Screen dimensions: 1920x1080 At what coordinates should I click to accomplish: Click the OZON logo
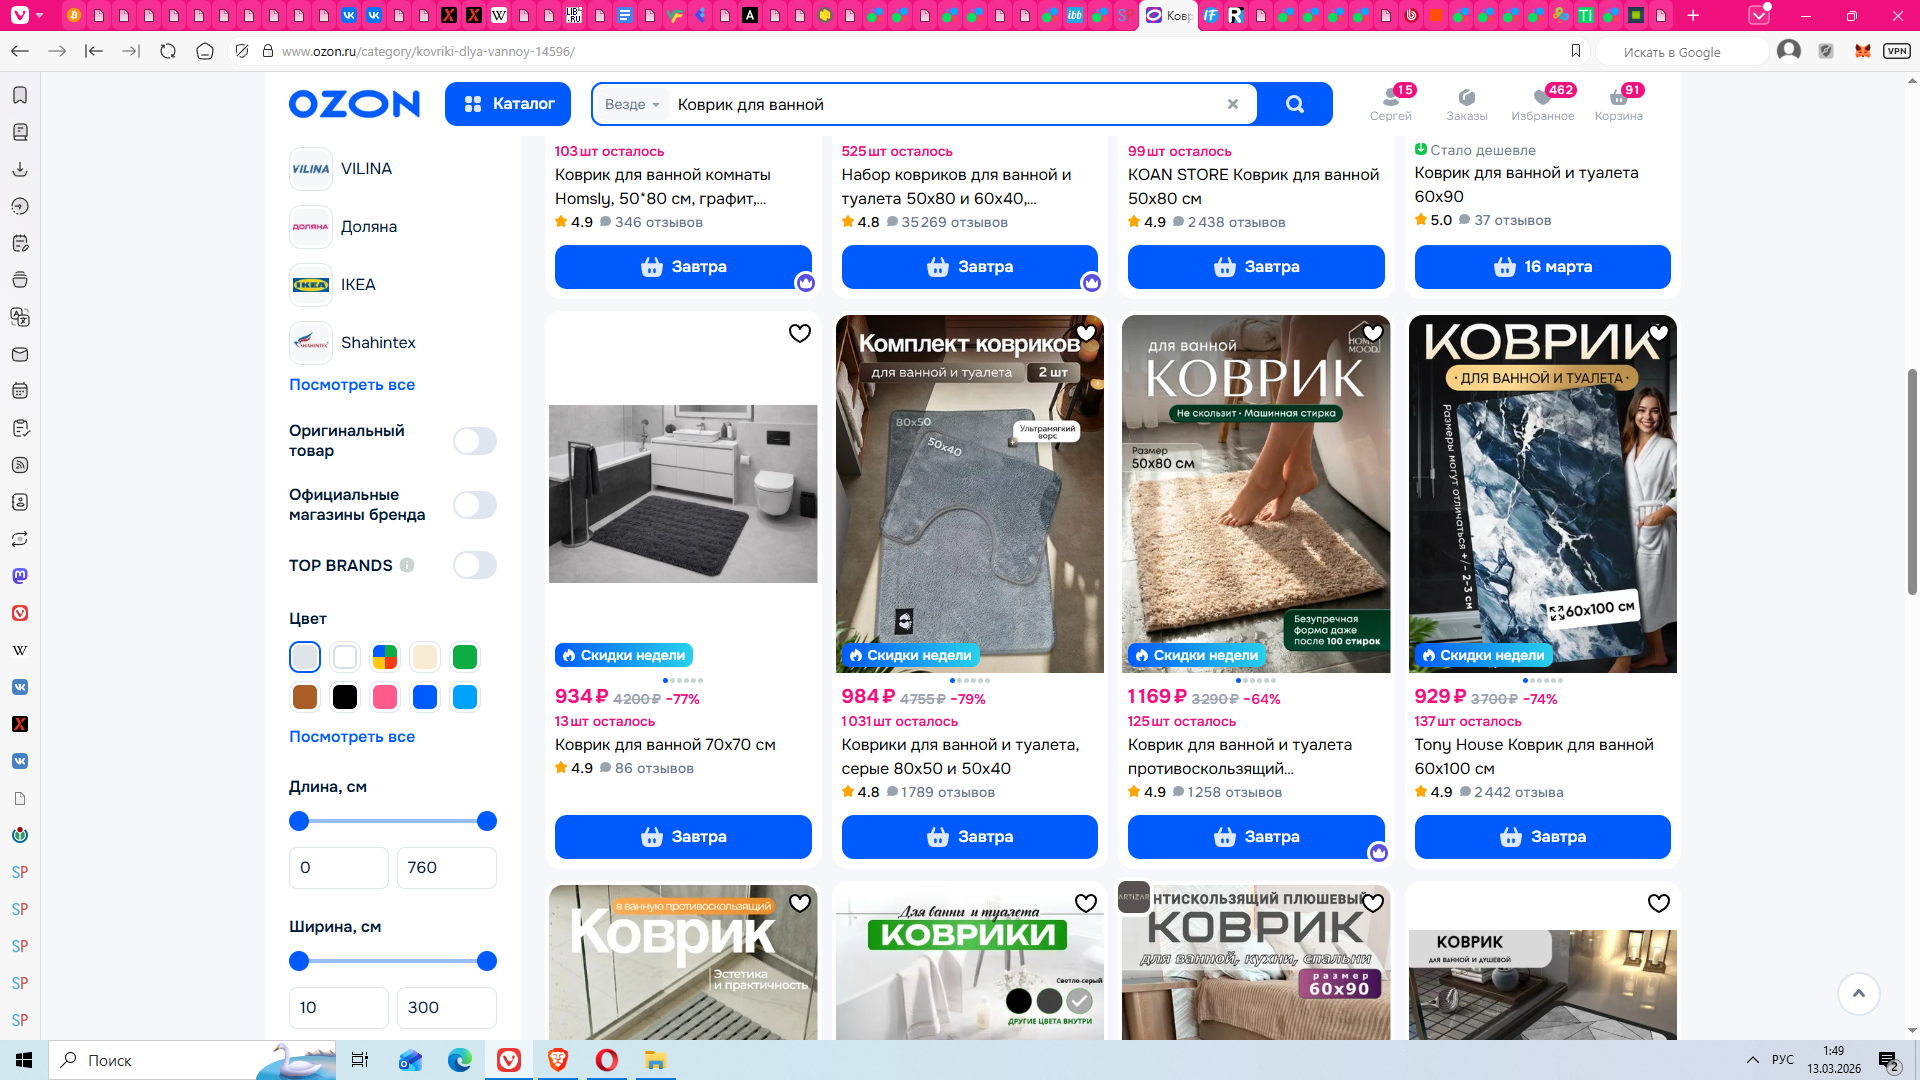[x=354, y=104]
